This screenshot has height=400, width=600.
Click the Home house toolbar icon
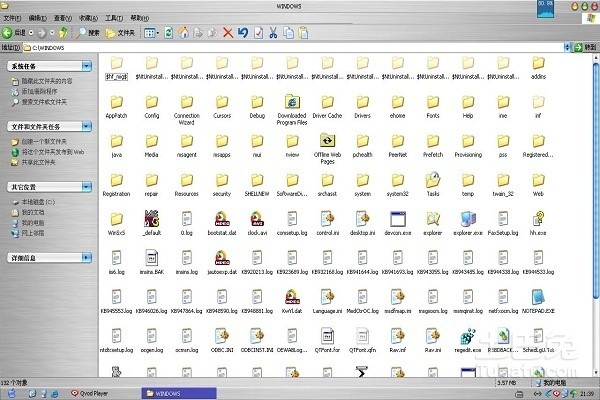tap(184, 33)
